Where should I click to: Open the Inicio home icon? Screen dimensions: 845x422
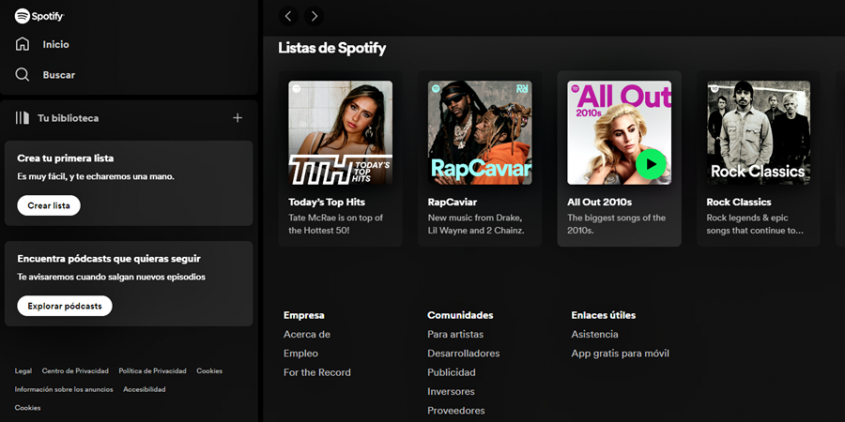[22, 44]
